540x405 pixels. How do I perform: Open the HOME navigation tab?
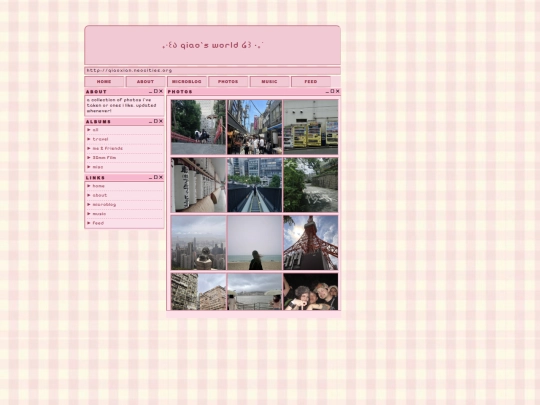pyautogui.click(x=104, y=82)
